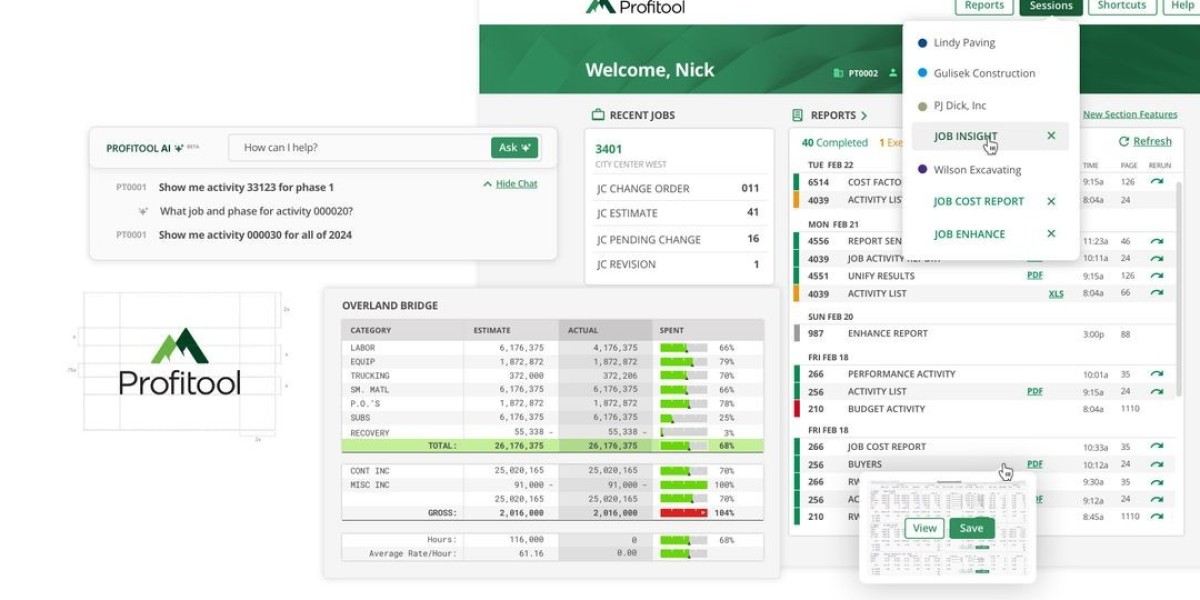Click the report preview thumbnail
This screenshot has height=600, width=1200.
pos(948,528)
